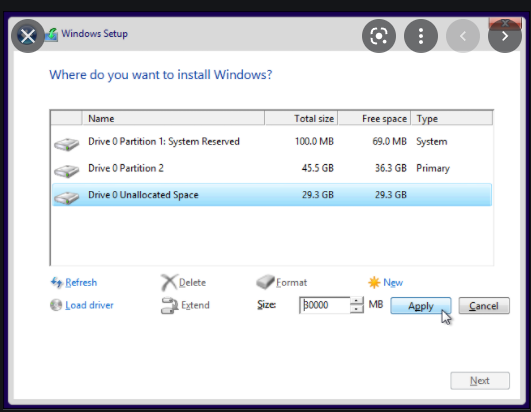Click the Refresh arrows icon
This screenshot has height=412, width=531.
click(56, 282)
